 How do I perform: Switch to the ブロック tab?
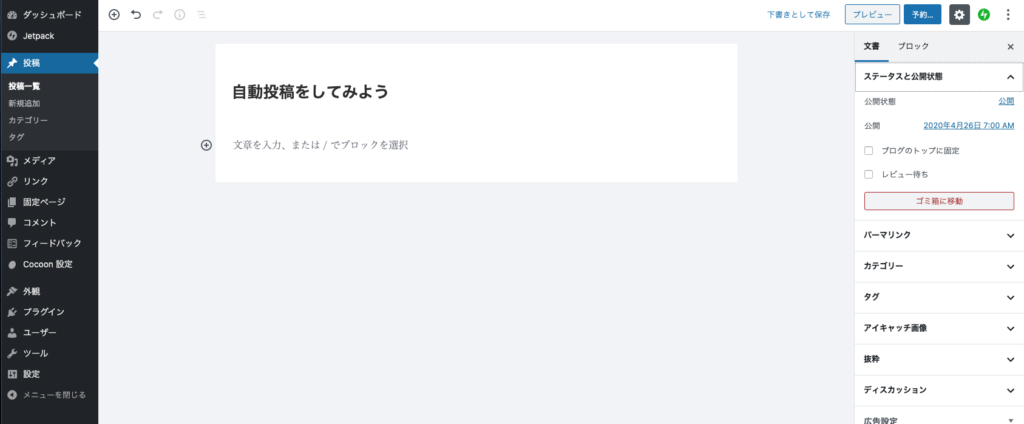click(x=913, y=47)
